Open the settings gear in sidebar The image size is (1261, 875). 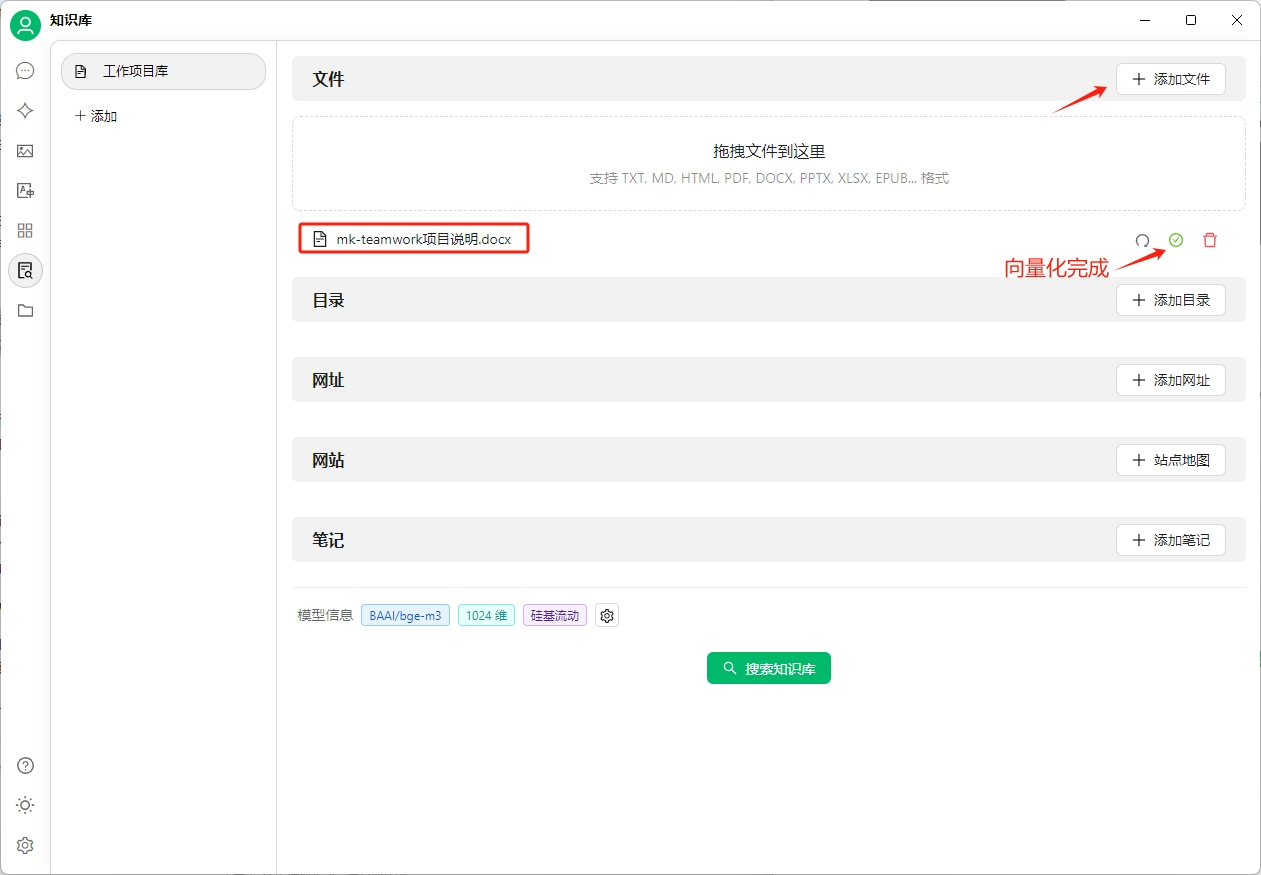point(25,846)
